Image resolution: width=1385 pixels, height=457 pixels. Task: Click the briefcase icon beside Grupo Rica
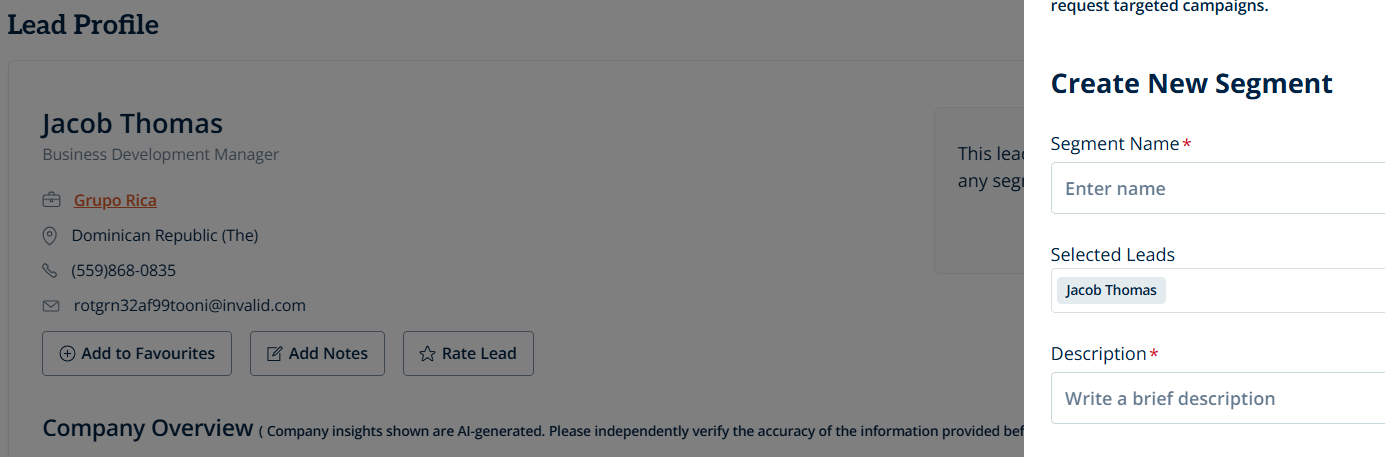[51, 200]
